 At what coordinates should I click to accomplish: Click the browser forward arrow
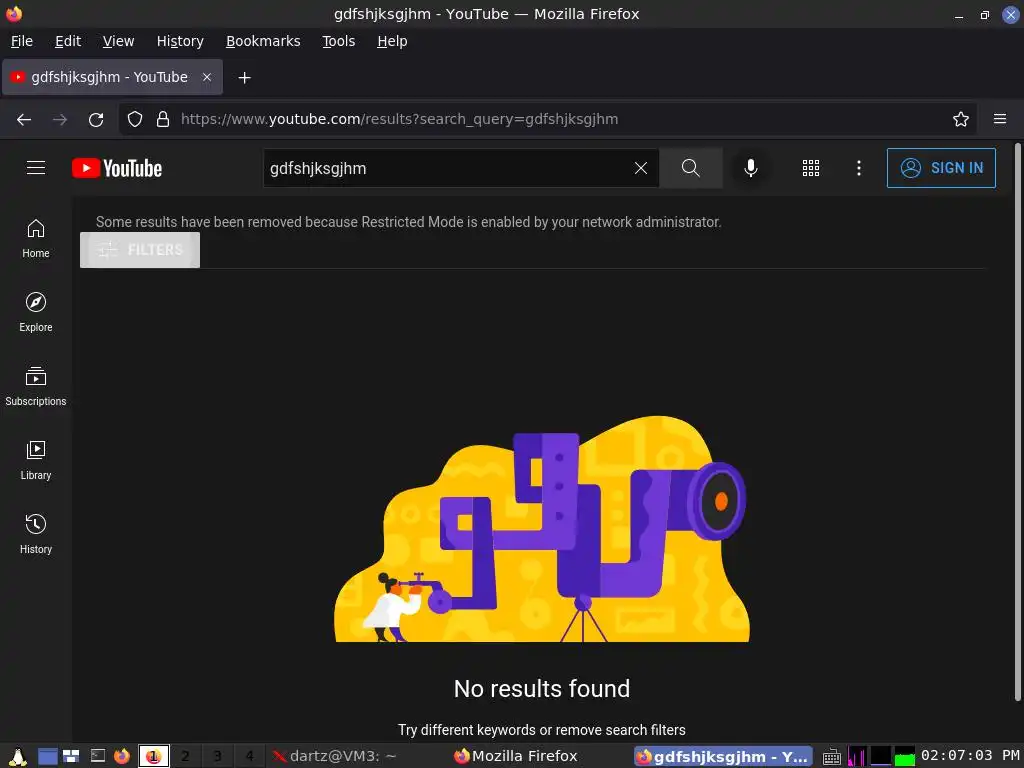60,119
